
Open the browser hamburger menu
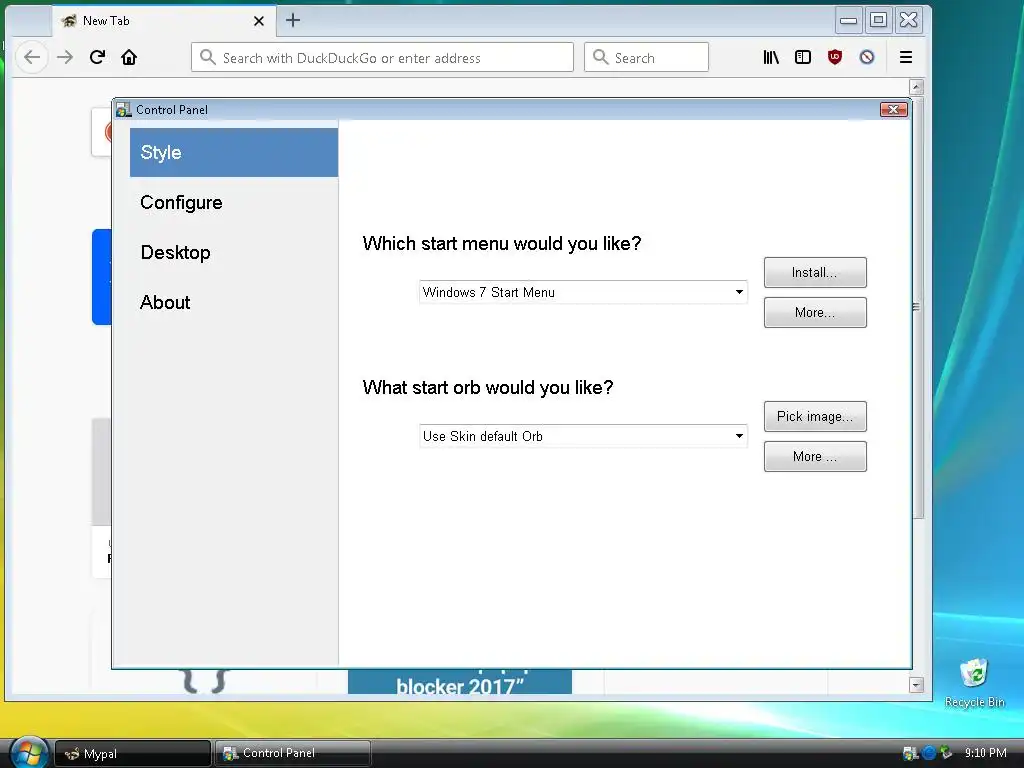pos(906,57)
